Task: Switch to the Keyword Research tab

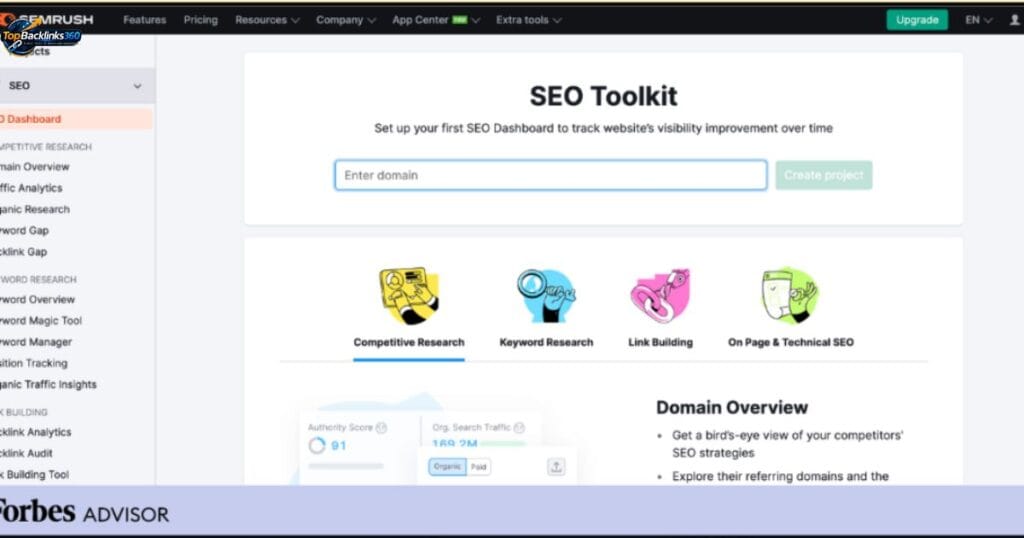Action: coord(546,342)
